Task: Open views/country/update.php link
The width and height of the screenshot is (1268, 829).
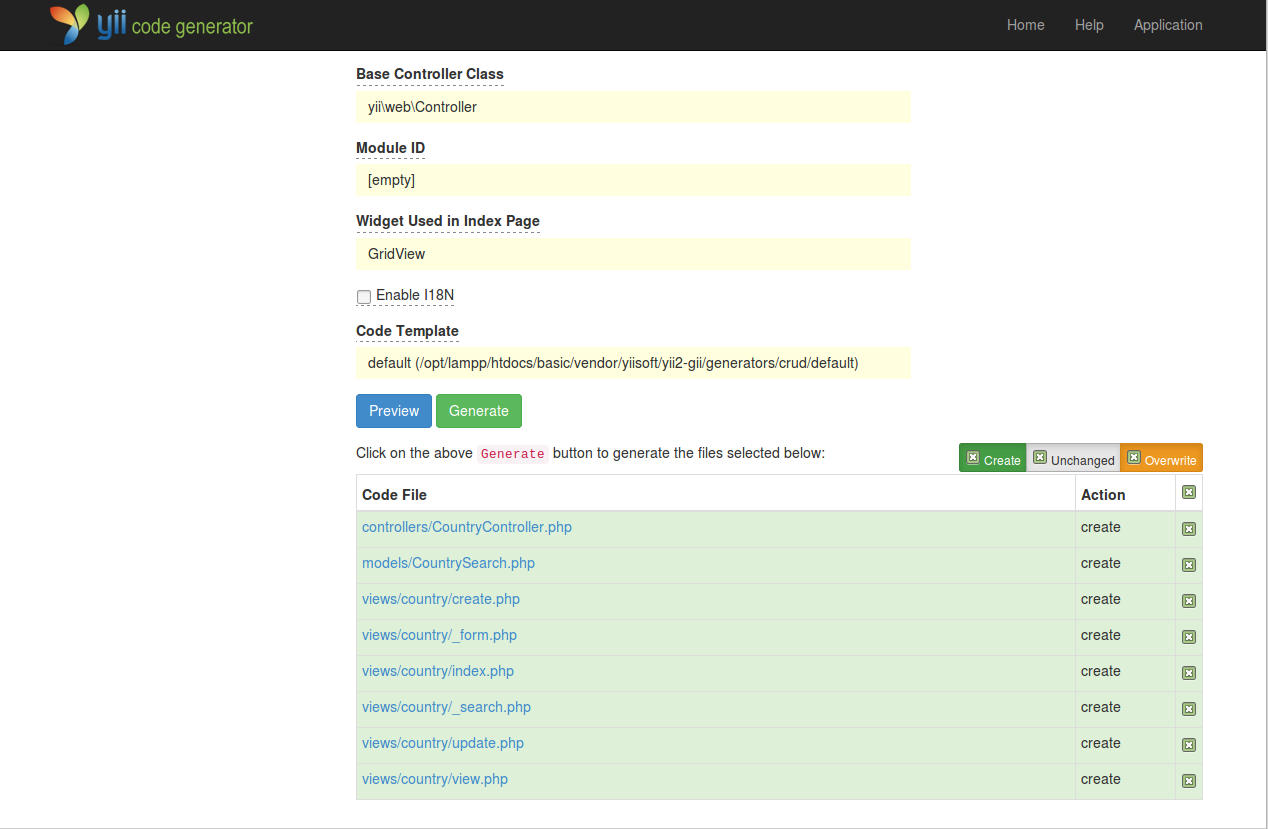Action: [443, 743]
